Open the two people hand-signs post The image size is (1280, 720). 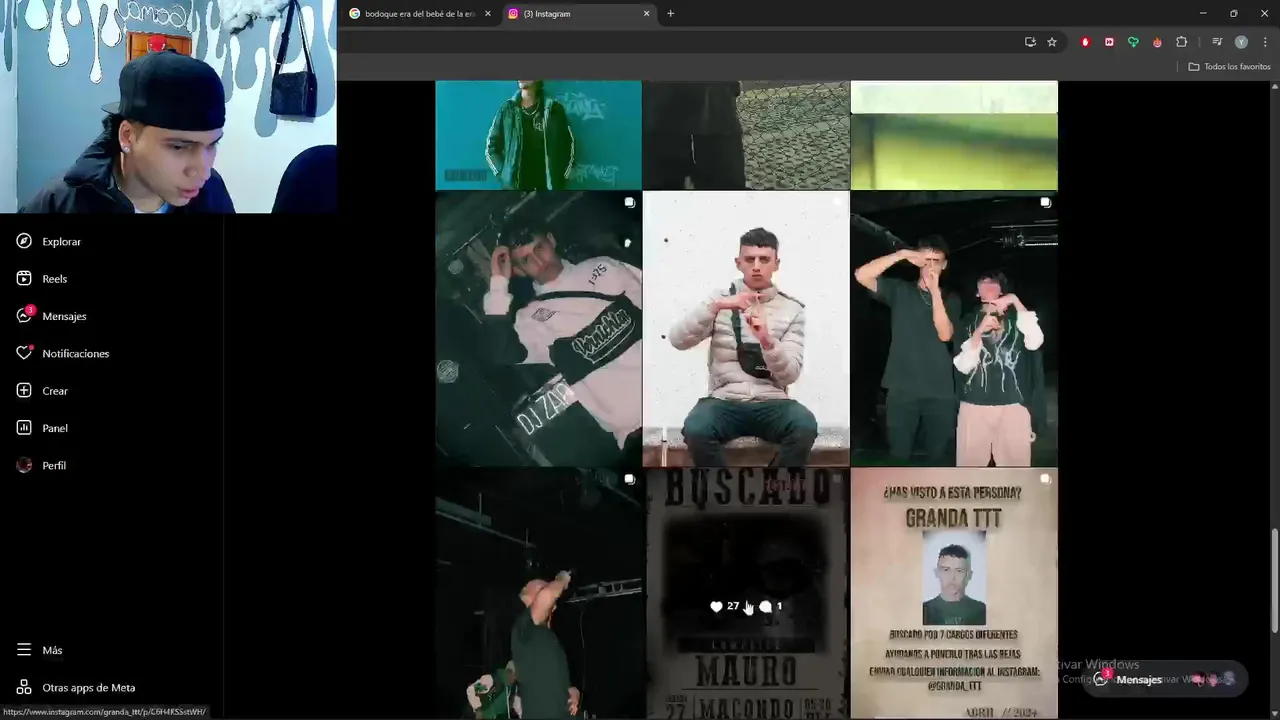point(954,329)
